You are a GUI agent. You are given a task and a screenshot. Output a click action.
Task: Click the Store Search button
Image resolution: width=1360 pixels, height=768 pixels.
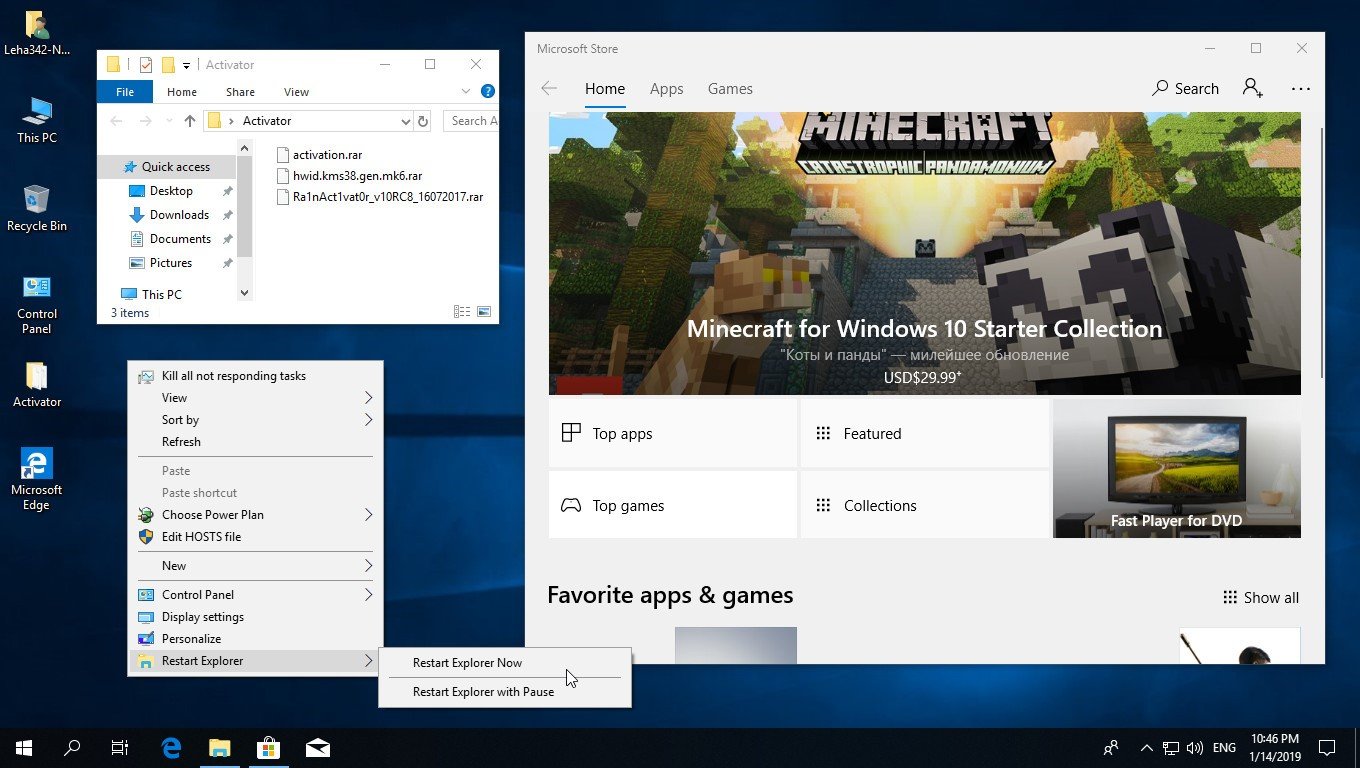1185,89
